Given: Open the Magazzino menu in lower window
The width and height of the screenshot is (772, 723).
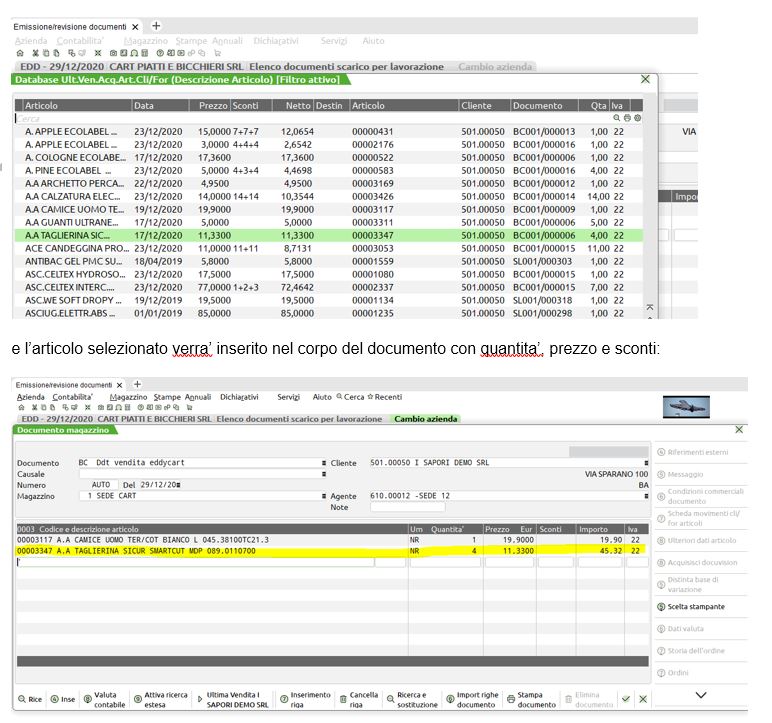Looking at the screenshot, I should pyautogui.click(x=129, y=397).
